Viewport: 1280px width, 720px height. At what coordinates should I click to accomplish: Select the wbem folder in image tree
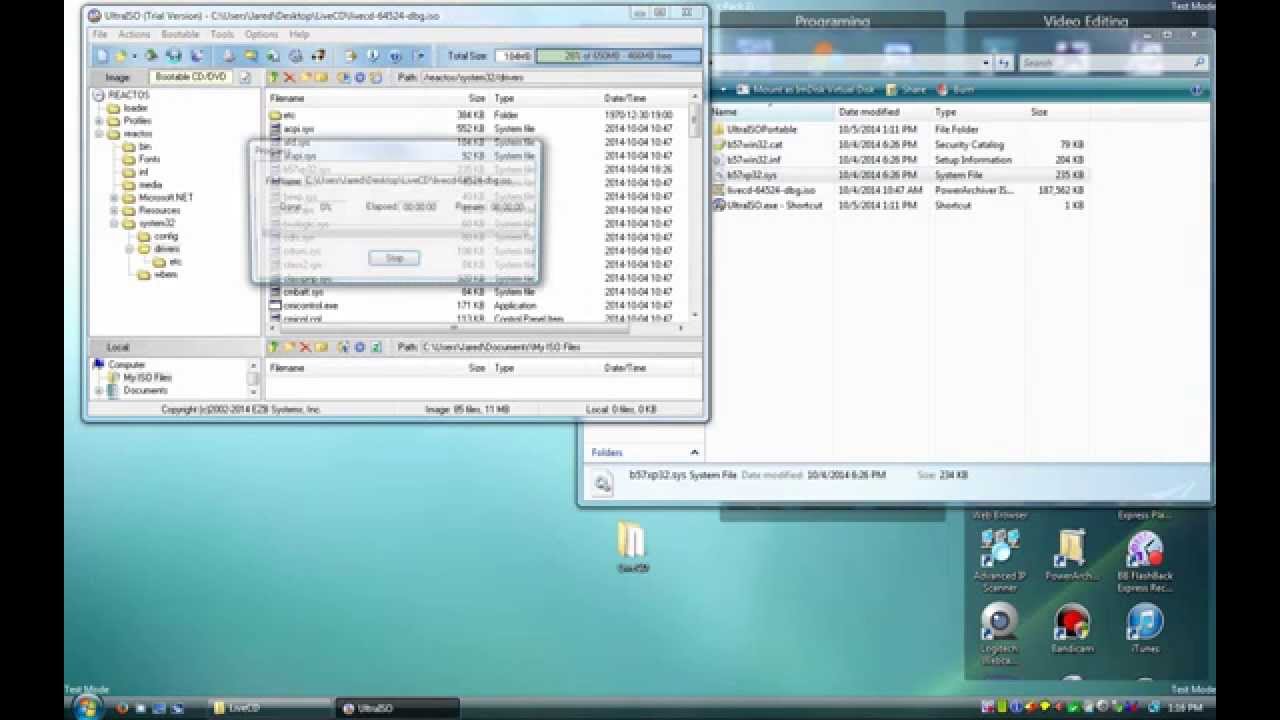[x=165, y=275]
